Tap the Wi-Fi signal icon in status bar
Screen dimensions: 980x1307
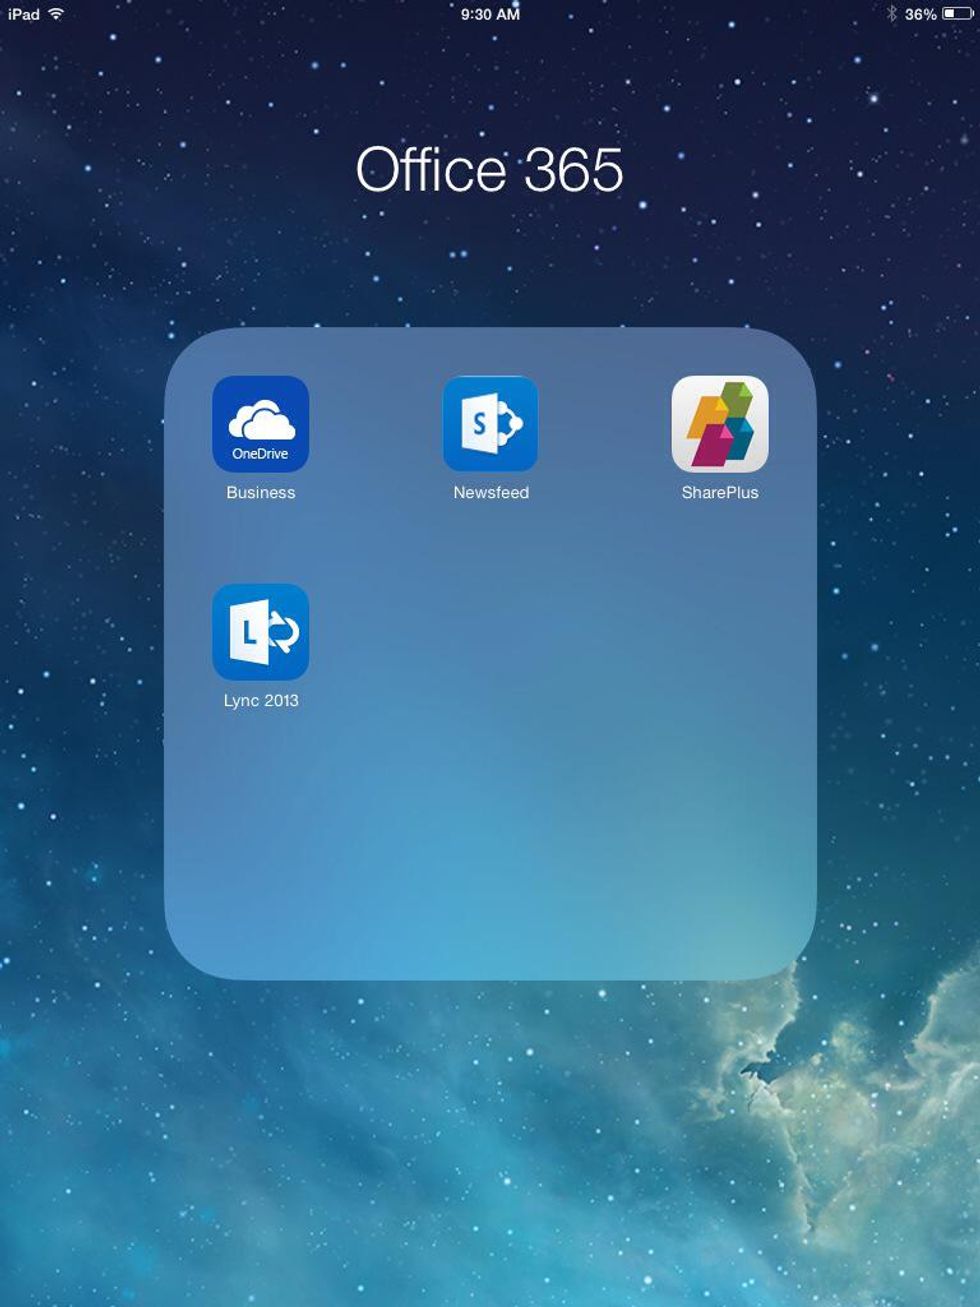click(x=56, y=14)
